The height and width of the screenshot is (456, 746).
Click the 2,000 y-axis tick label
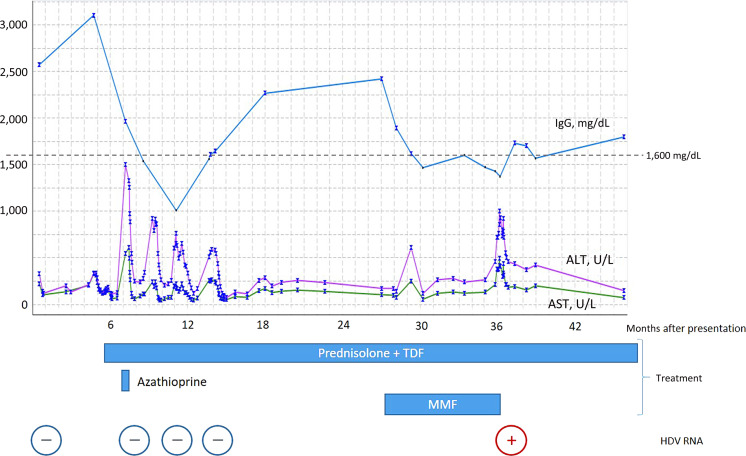tap(14, 119)
